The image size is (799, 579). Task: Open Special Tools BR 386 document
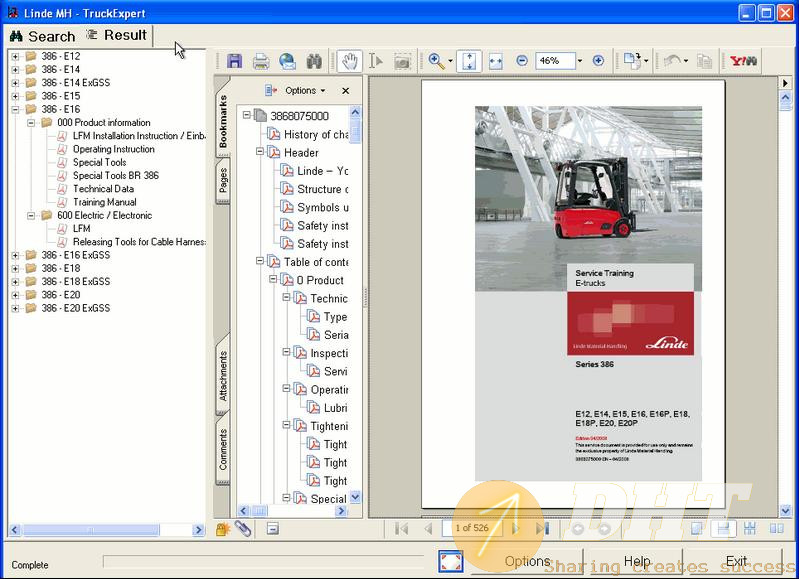click(x=116, y=176)
